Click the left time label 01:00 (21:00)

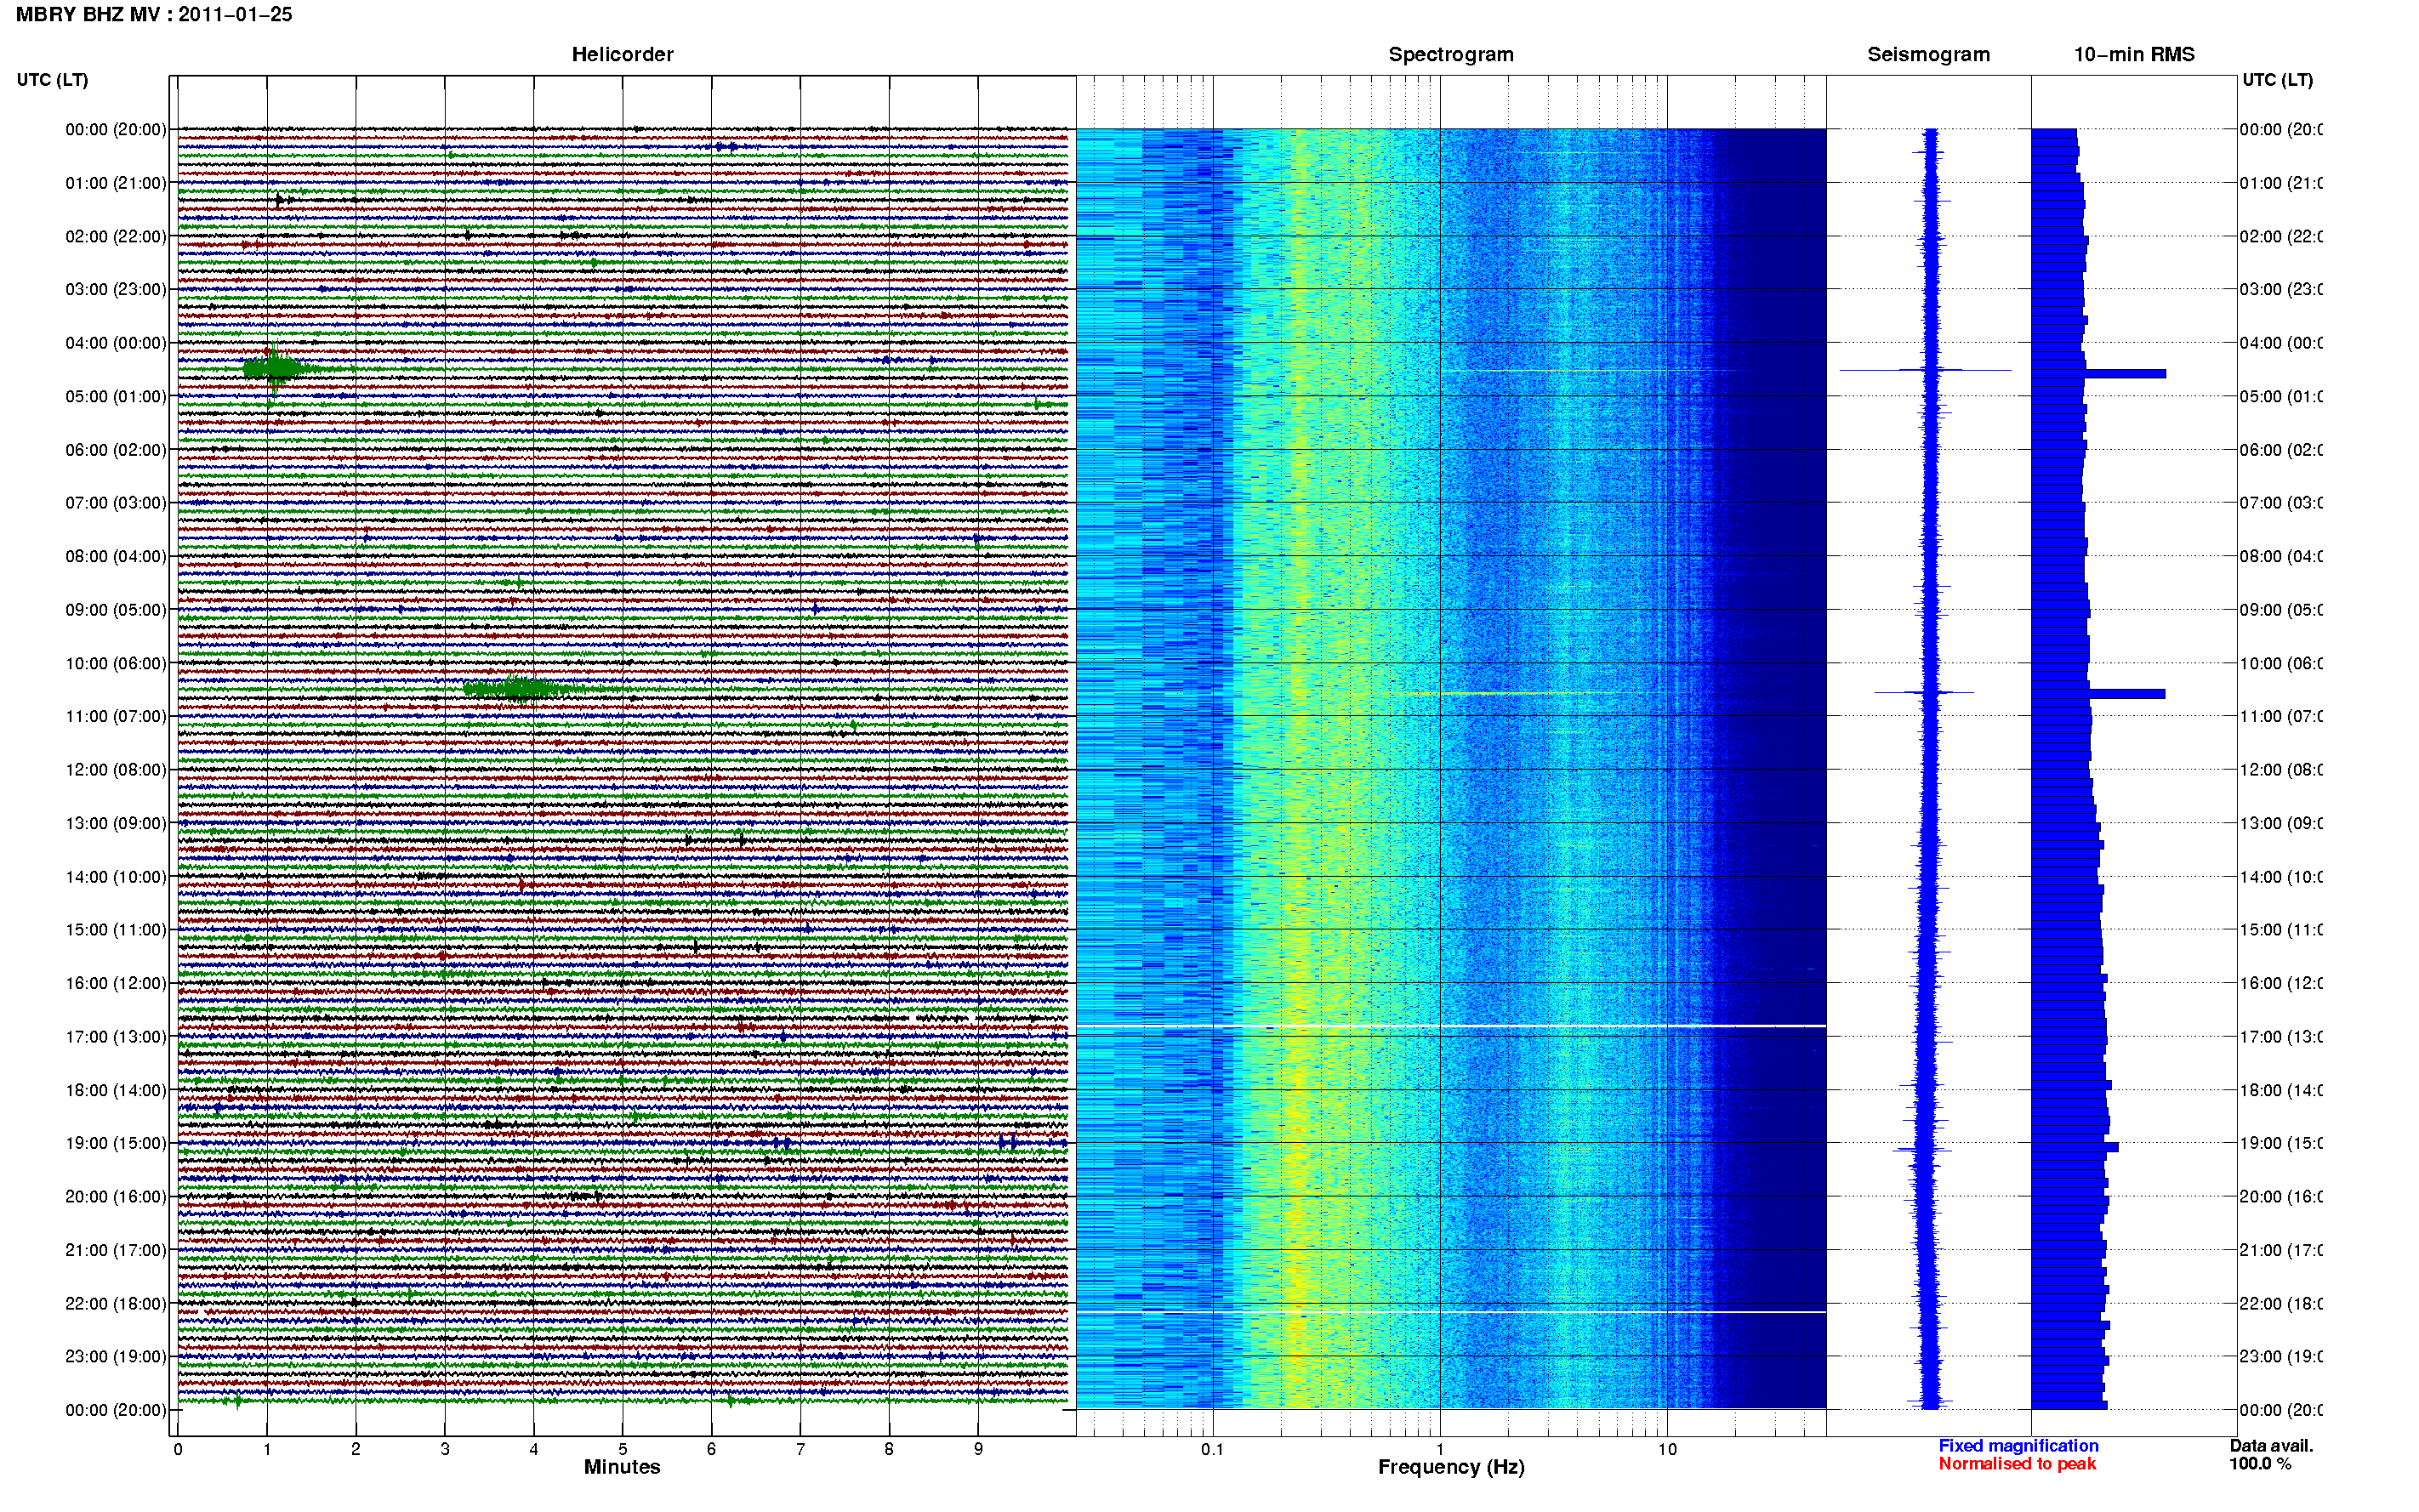click(x=116, y=183)
